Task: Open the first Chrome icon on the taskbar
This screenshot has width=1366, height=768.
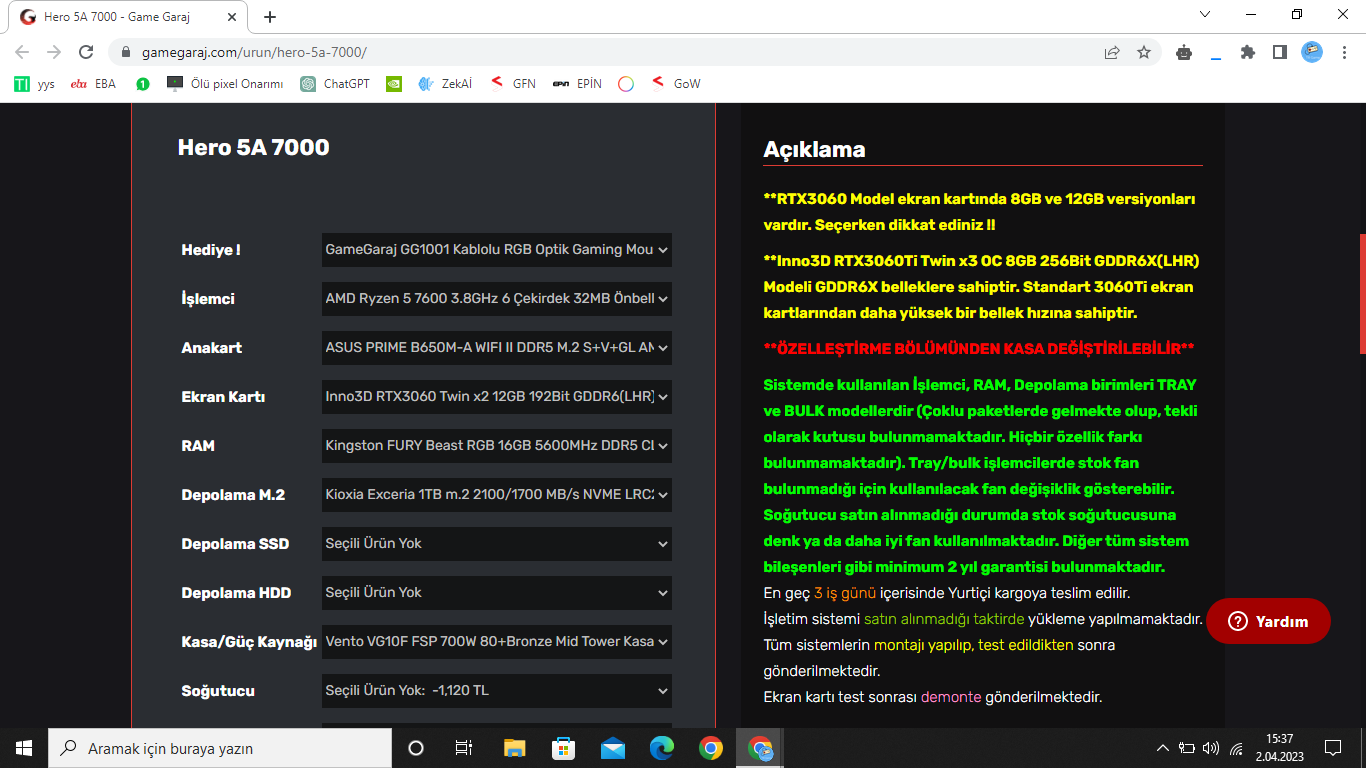Action: point(711,748)
